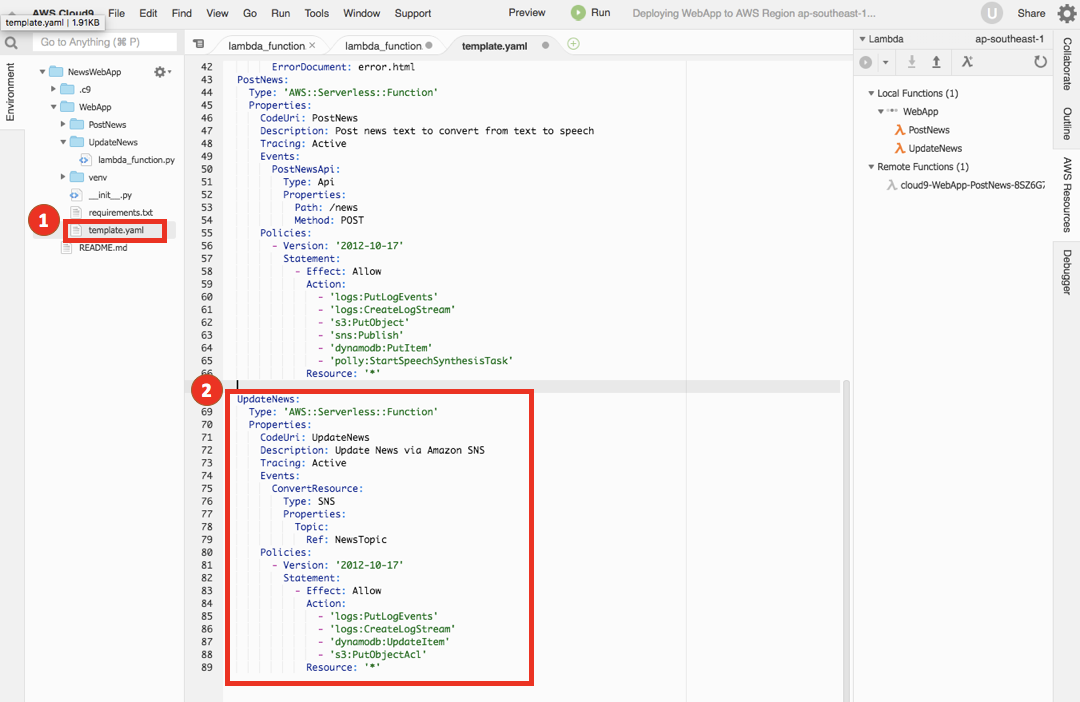Click the deploy function upload arrow icon
Screen dimensions: 1080x702
(x=936, y=62)
